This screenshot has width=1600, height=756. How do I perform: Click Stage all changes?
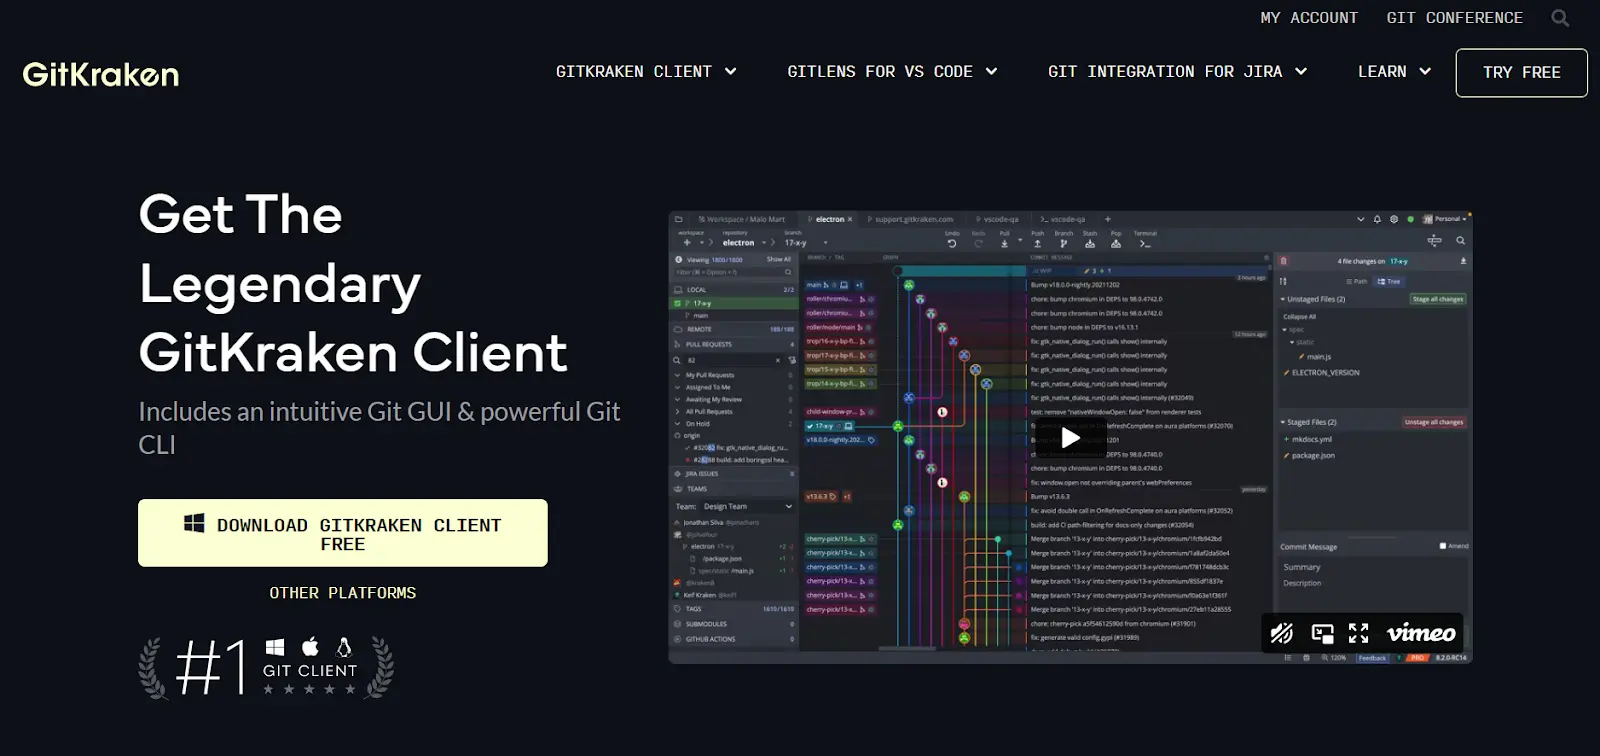click(x=1438, y=299)
